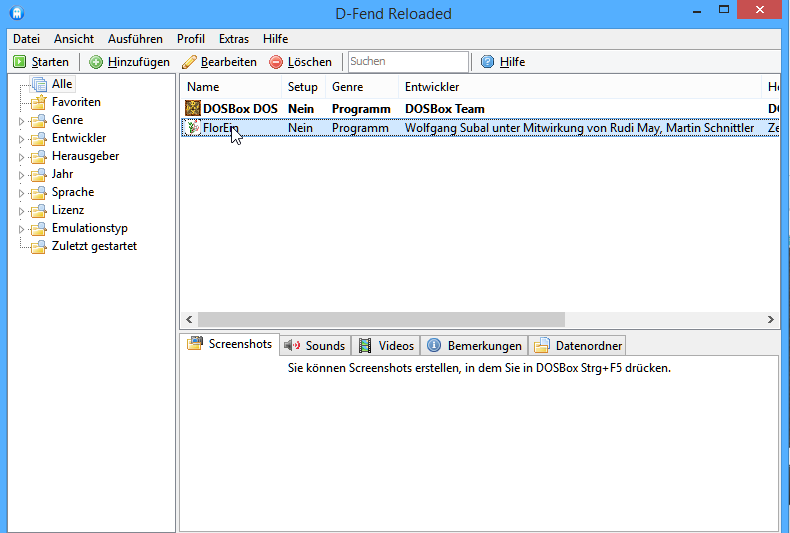790x533 pixels.
Task: Expand the Genre tree node
Action: [21, 121]
